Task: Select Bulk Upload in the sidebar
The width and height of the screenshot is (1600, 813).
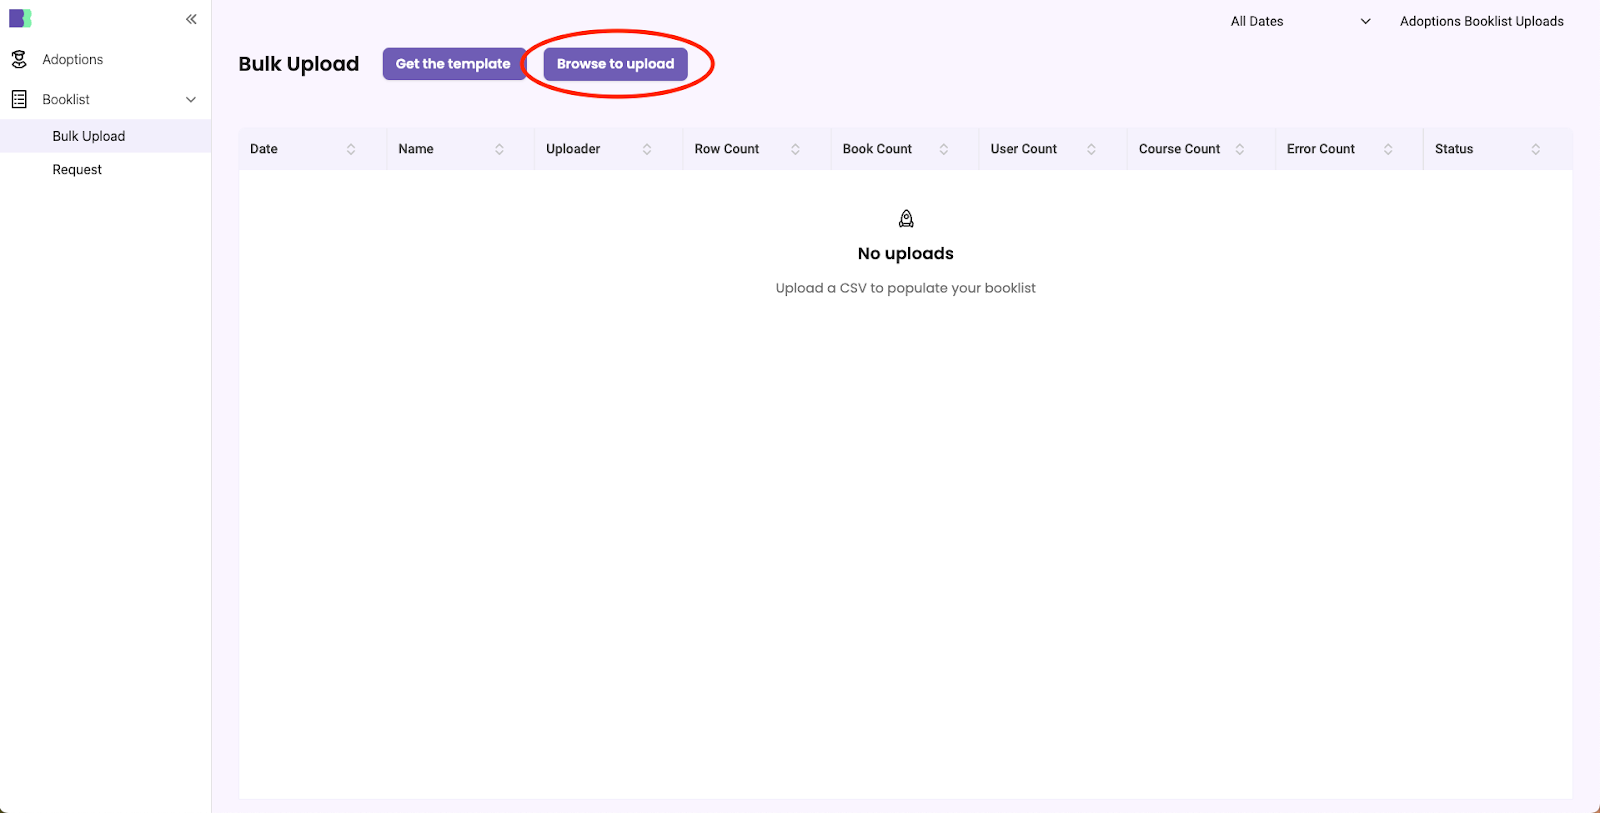Action: [89, 136]
